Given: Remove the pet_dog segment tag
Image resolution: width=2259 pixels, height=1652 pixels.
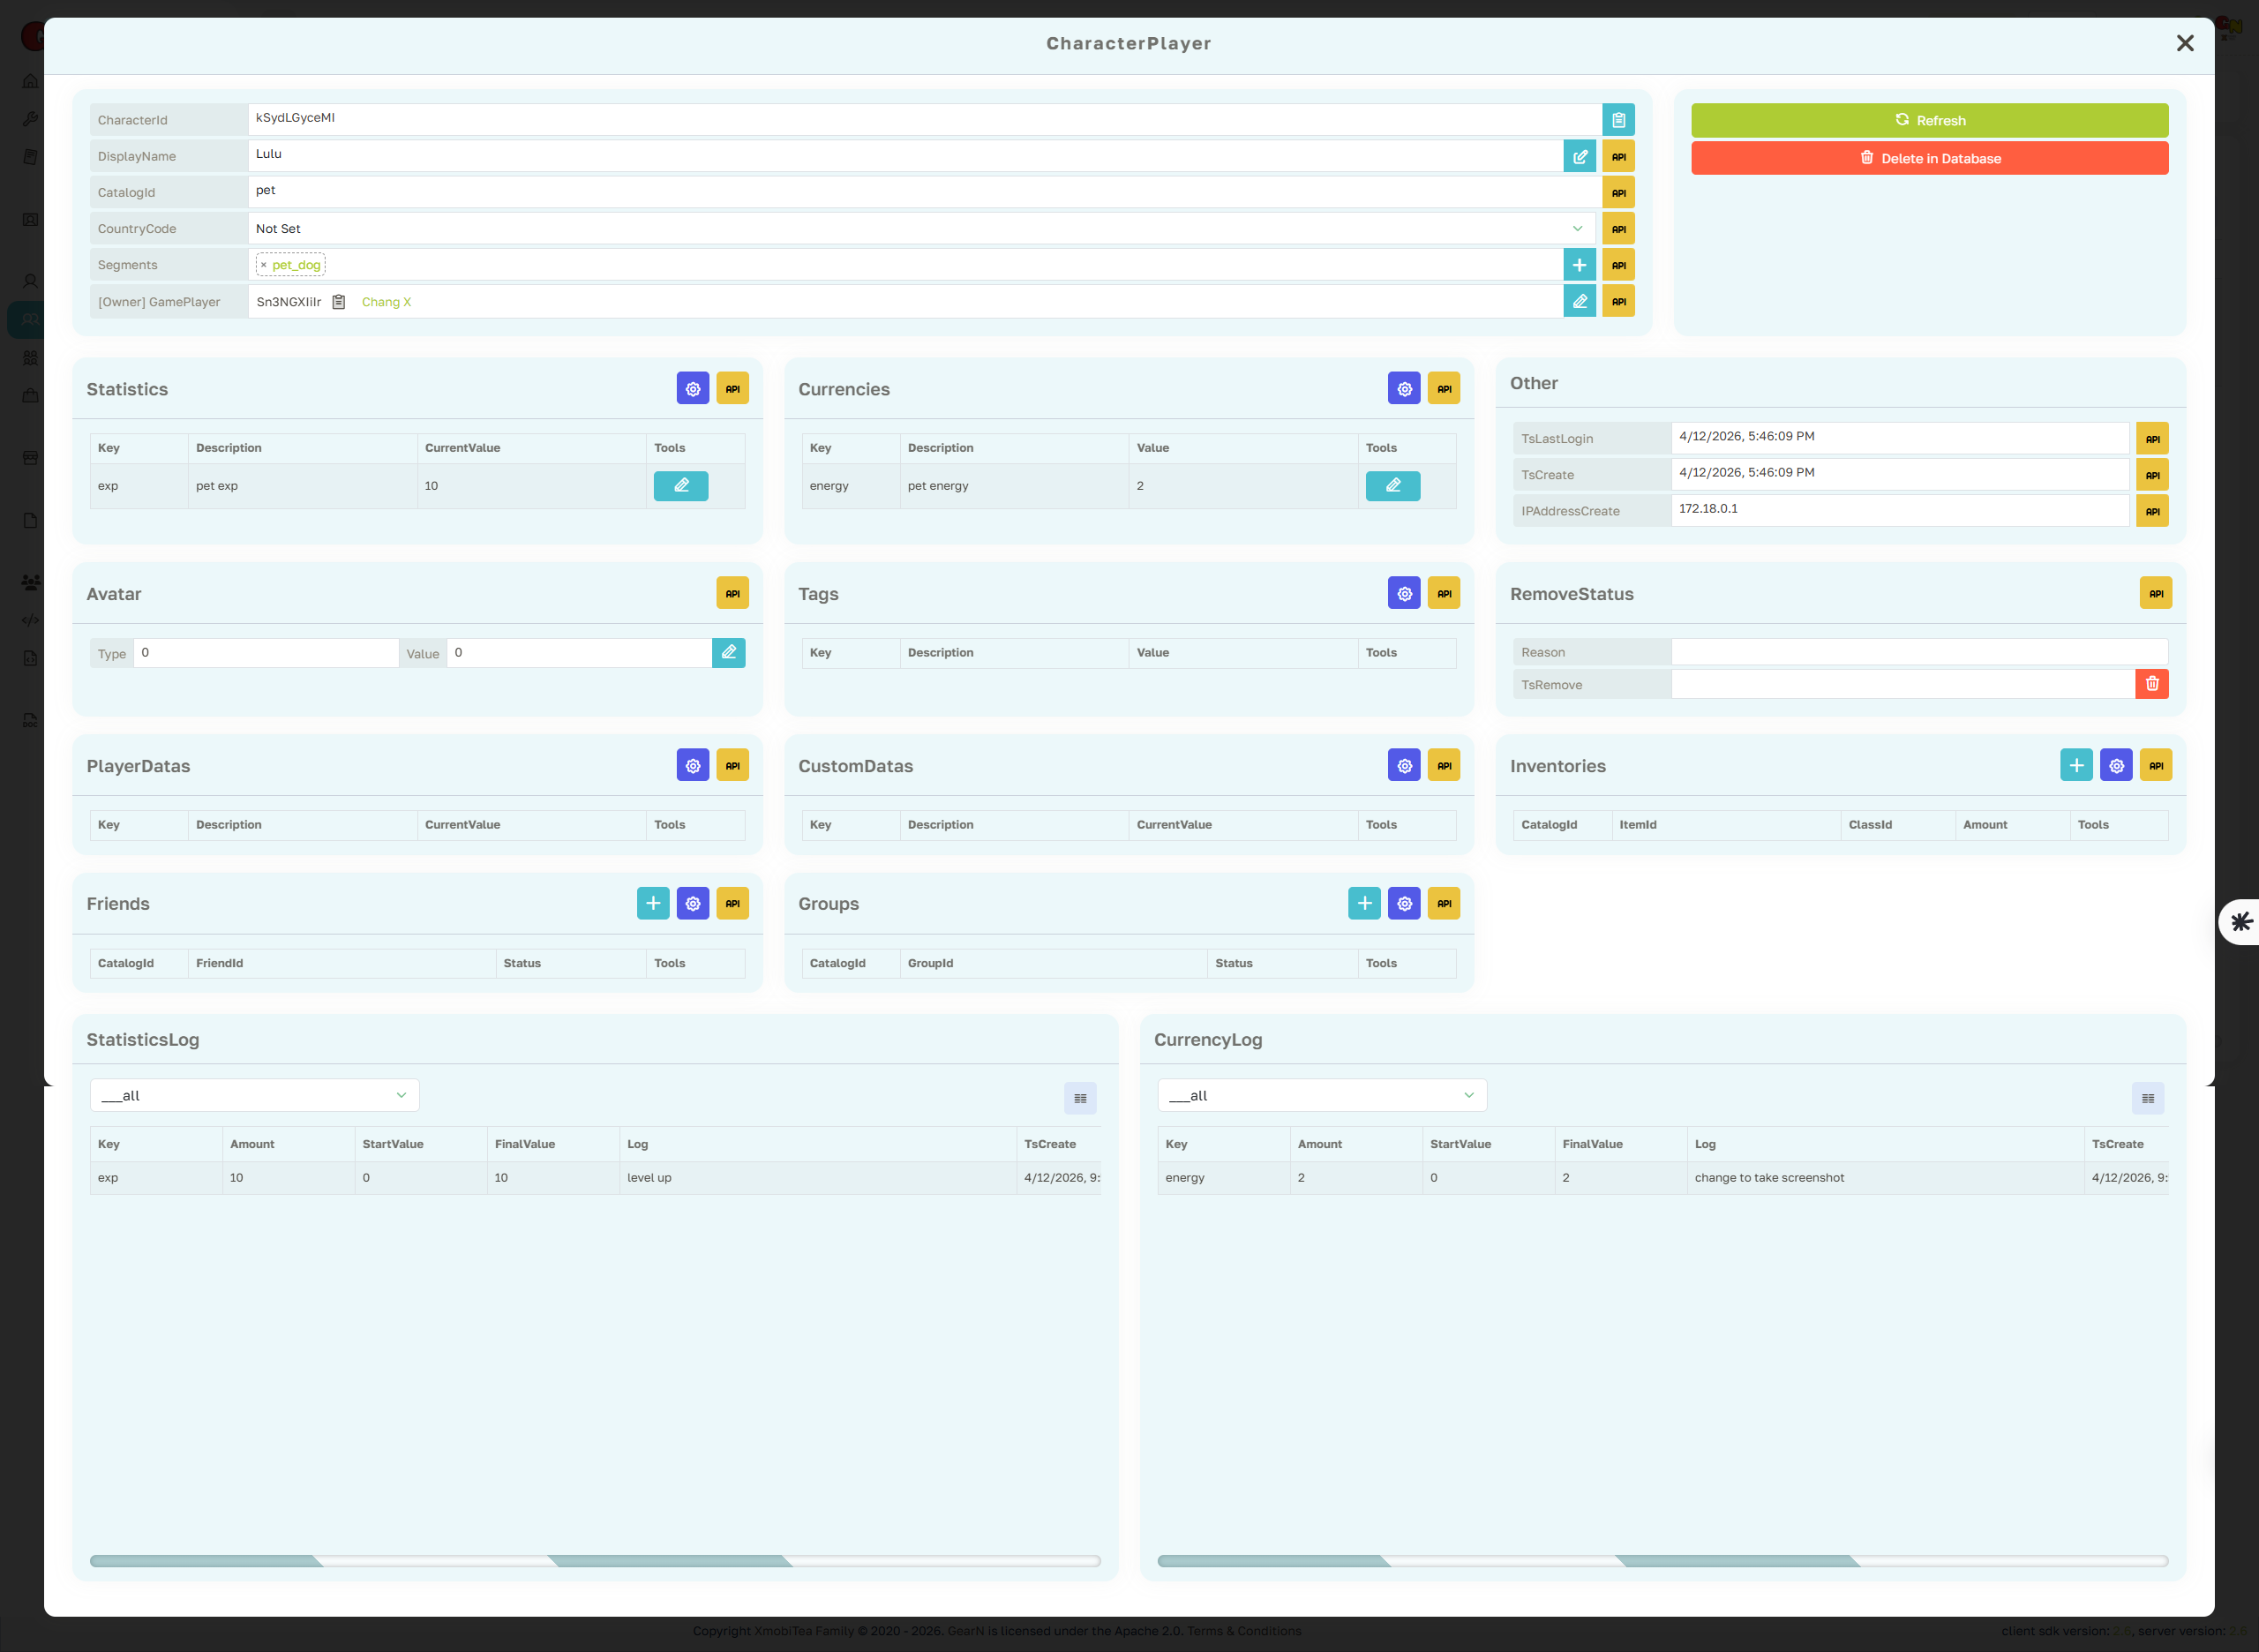Looking at the screenshot, I should [264, 265].
